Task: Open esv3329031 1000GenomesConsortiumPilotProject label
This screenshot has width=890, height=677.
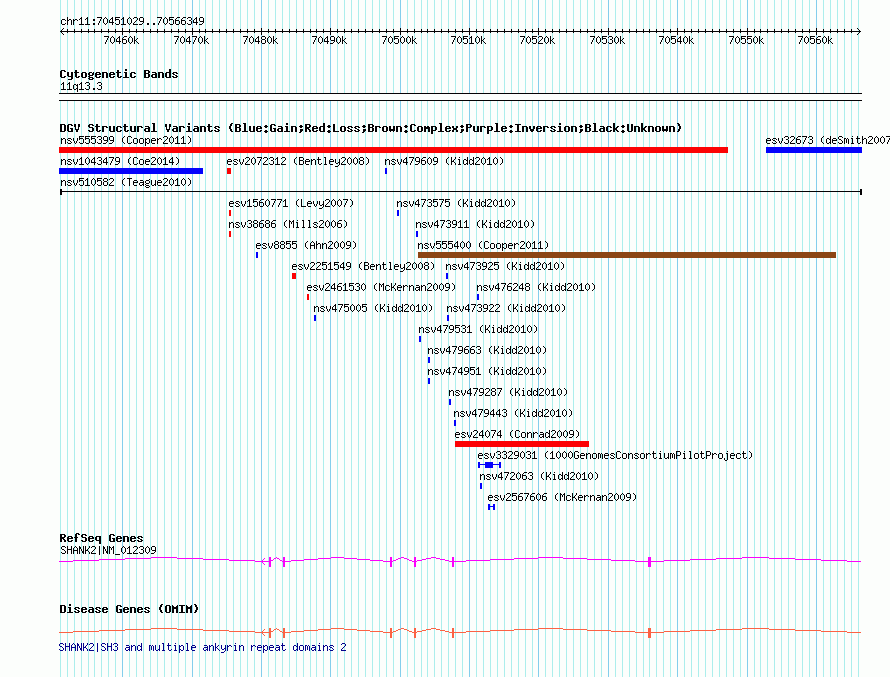Action: point(615,455)
